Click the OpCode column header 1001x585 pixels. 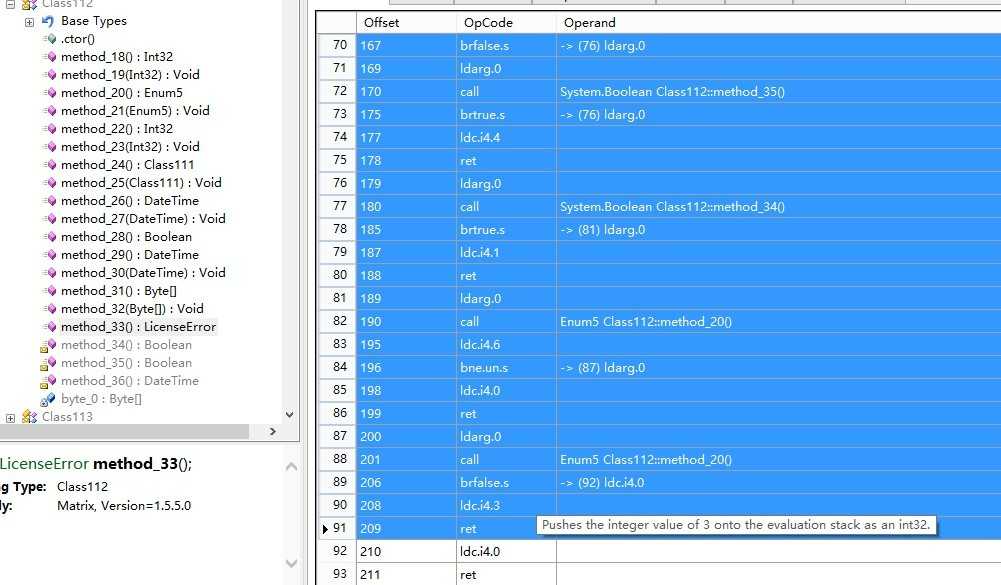506,22
